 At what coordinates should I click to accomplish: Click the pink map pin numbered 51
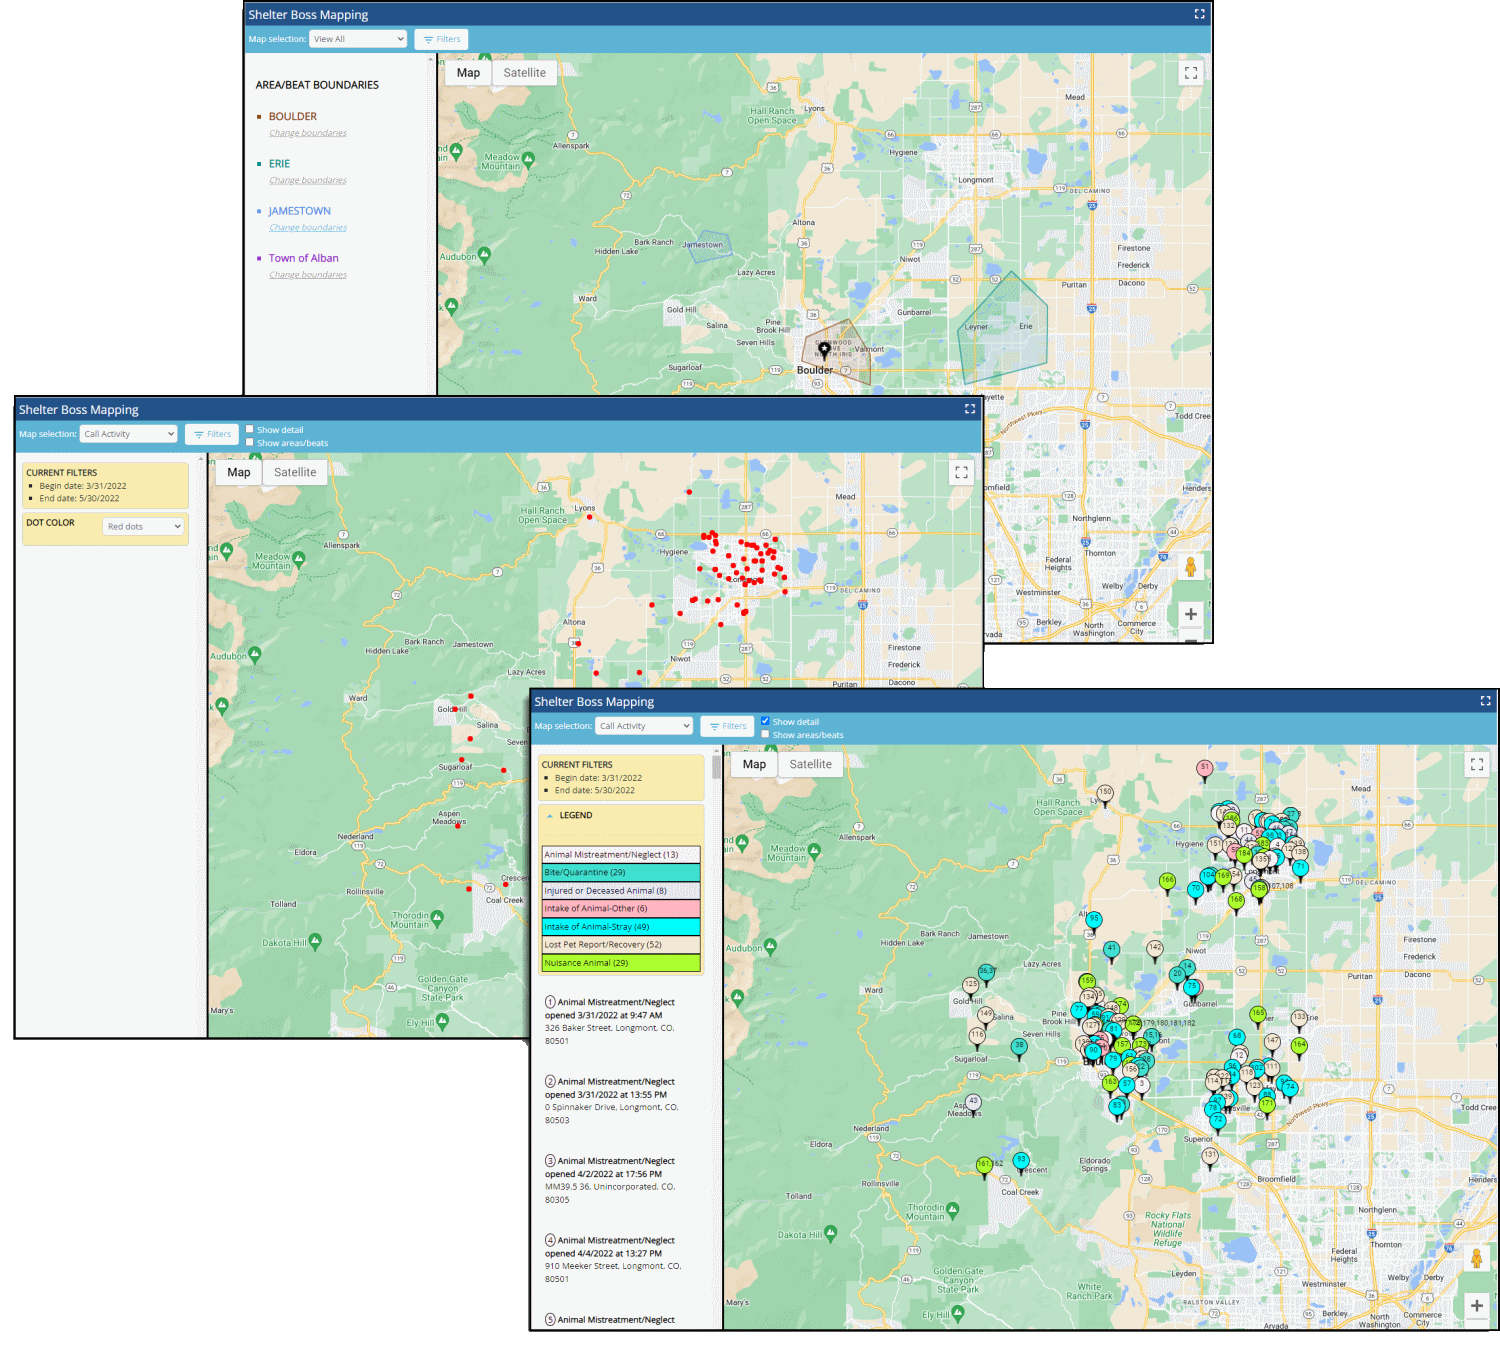point(1204,768)
